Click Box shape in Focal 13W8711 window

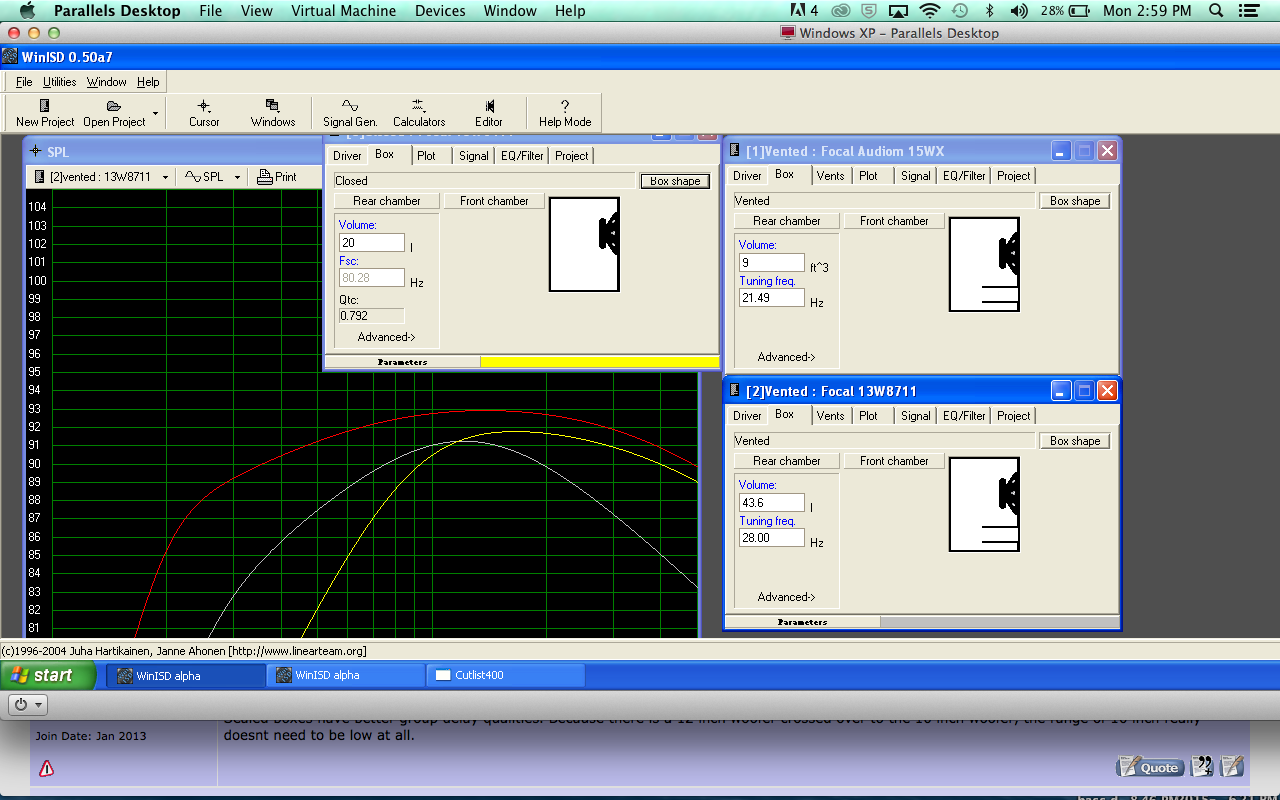click(x=1075, y=441)
